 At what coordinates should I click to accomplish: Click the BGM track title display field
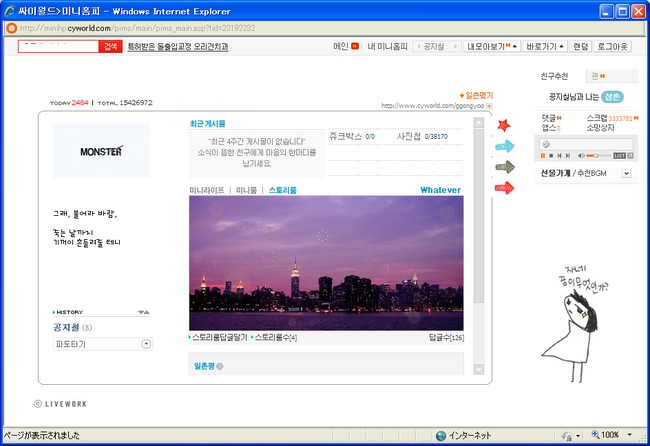(x=586, y=144)
